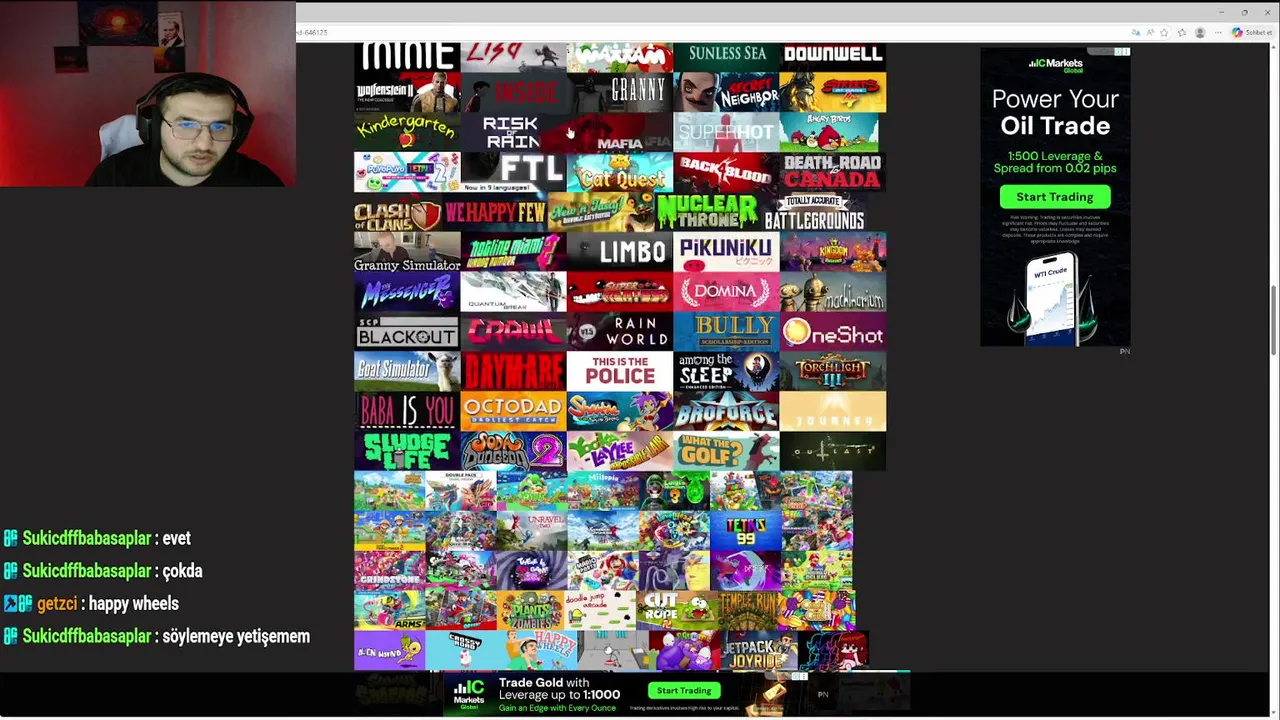1280x720 pixels.
Task: Select the SCP Blackout tile
Action: [407, 332]
